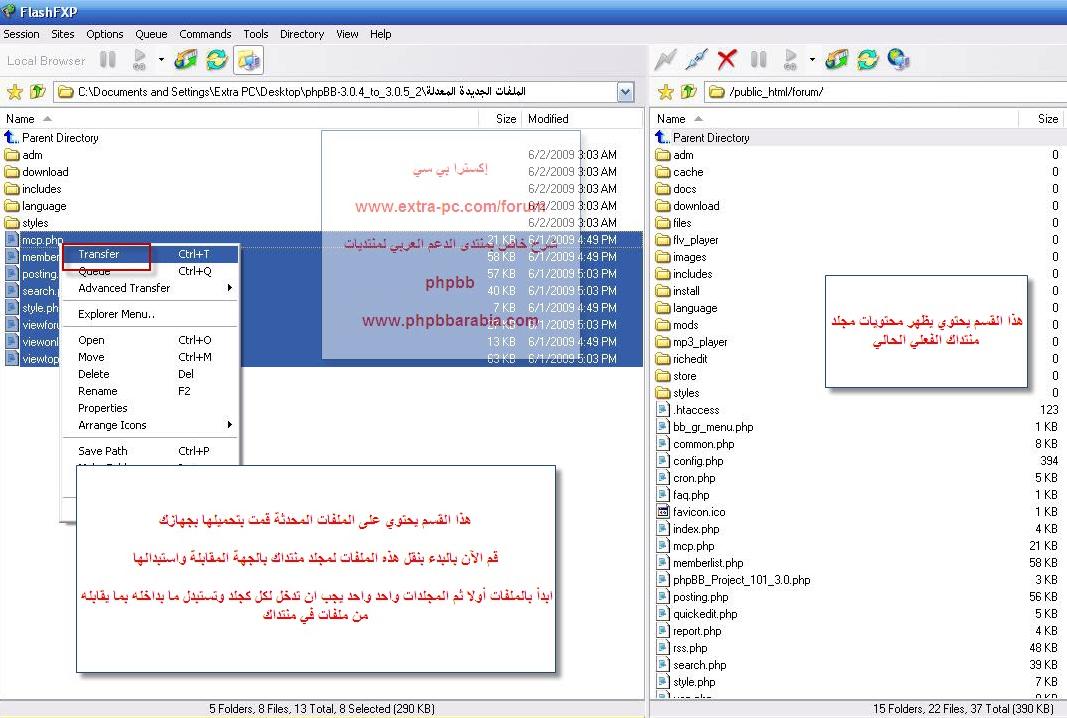Select the install folder in right pane
The height and width of the screenshot is (718, 1067).
678,291
